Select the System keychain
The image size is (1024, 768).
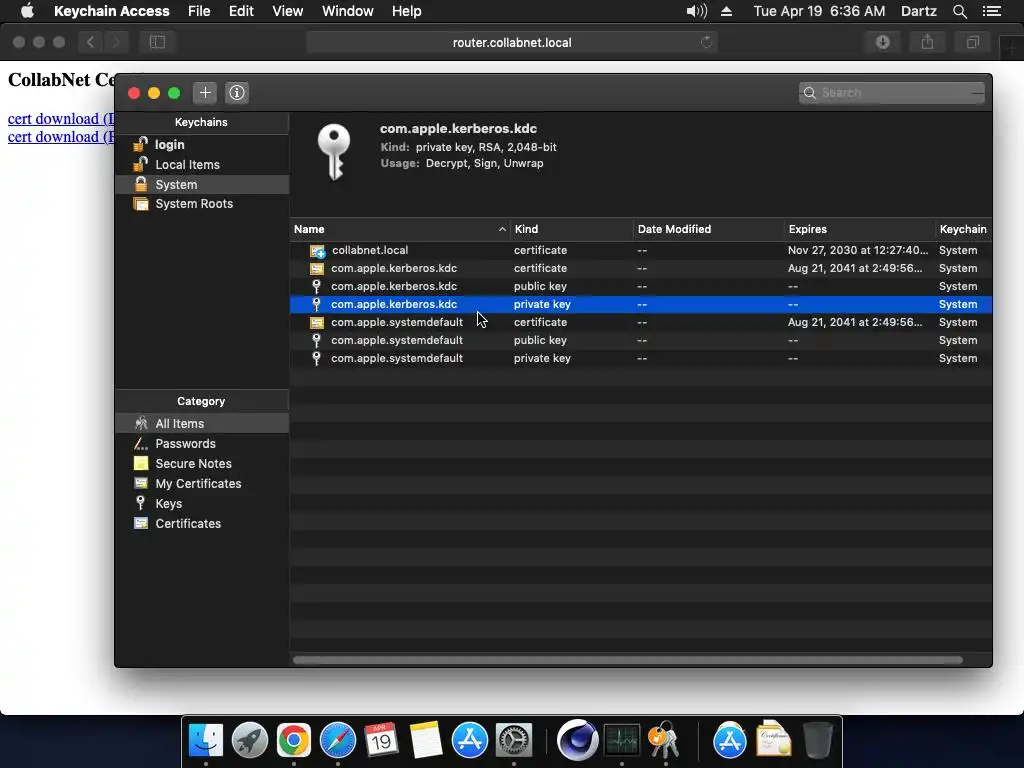[202, 184]
